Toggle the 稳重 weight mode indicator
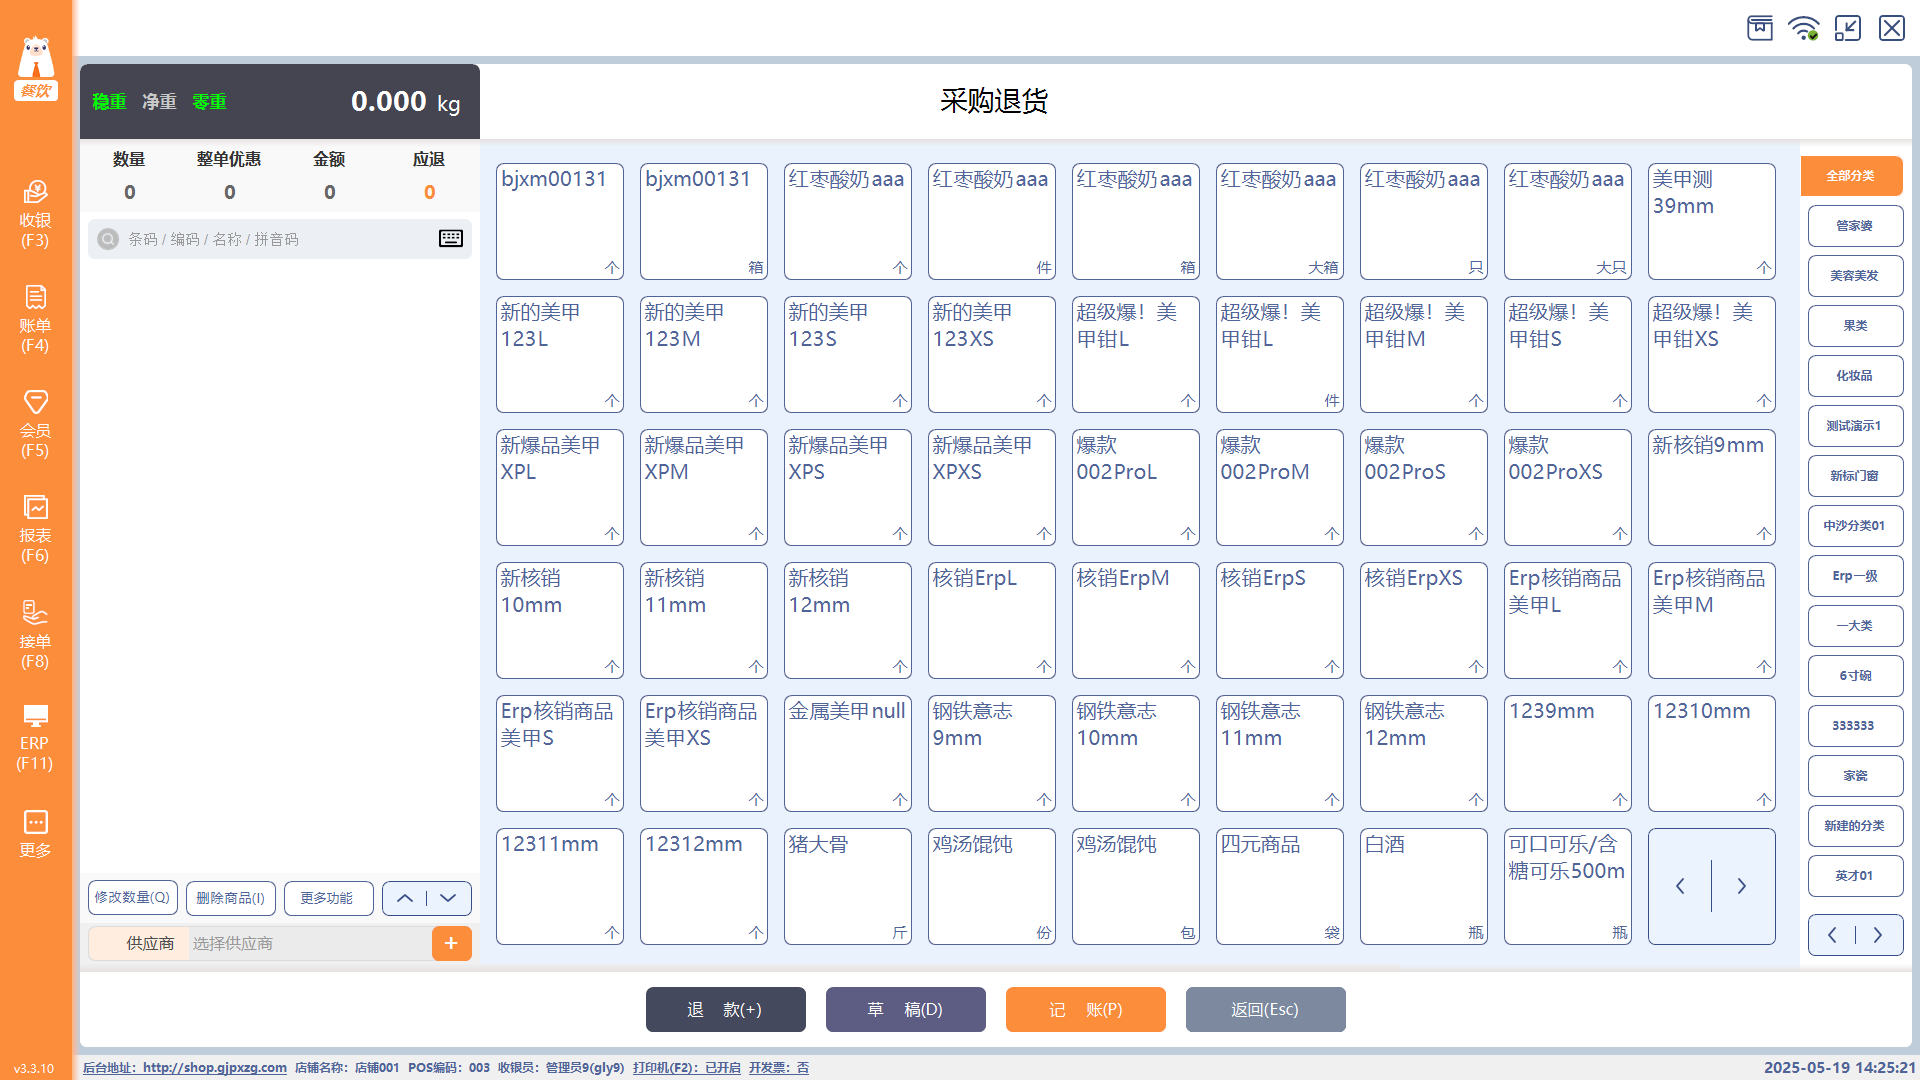 coord(109,101)
